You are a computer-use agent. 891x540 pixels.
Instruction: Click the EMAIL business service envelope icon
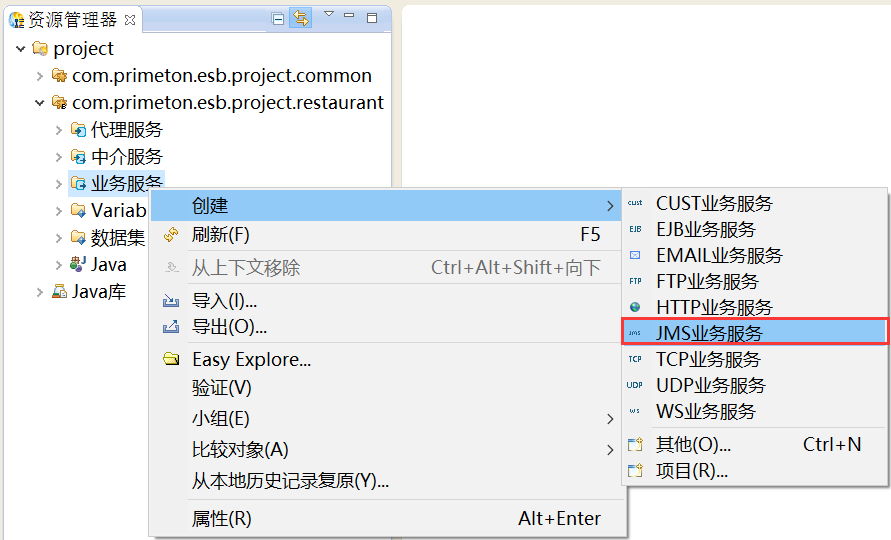(x=635, y=255)
